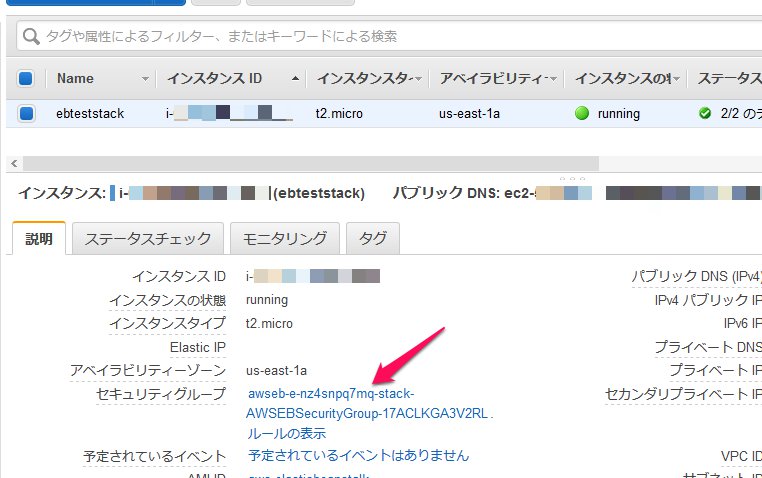Toggle the checkbox for the ebteststack row
This screenshot has height=478, width=762.
tap(26, 113)
